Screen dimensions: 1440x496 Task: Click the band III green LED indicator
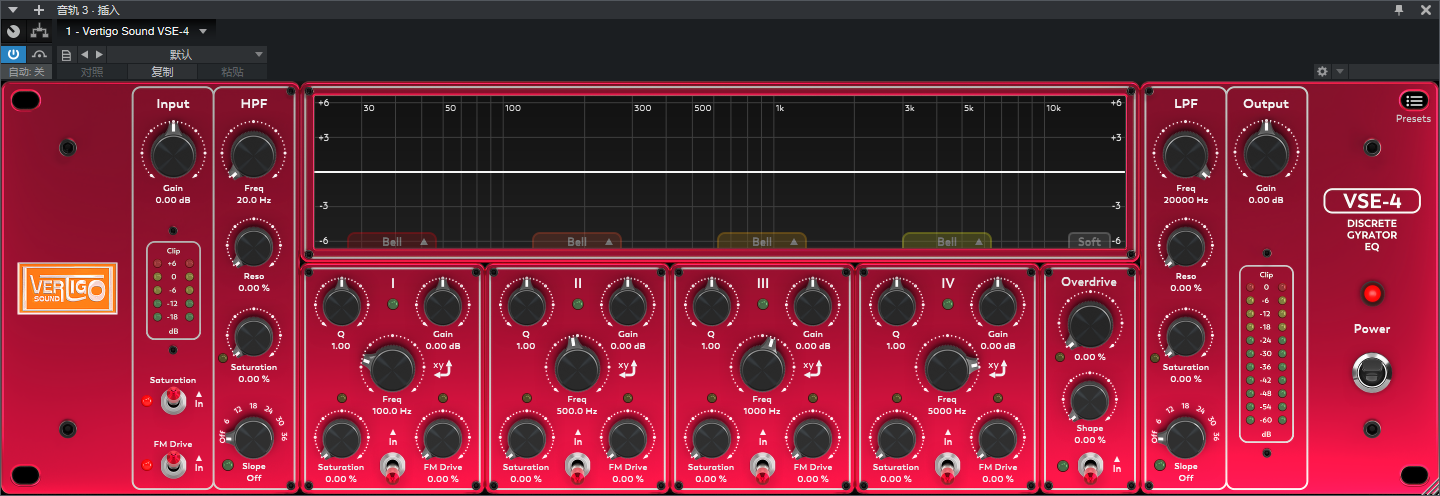(x=763, y=303)
